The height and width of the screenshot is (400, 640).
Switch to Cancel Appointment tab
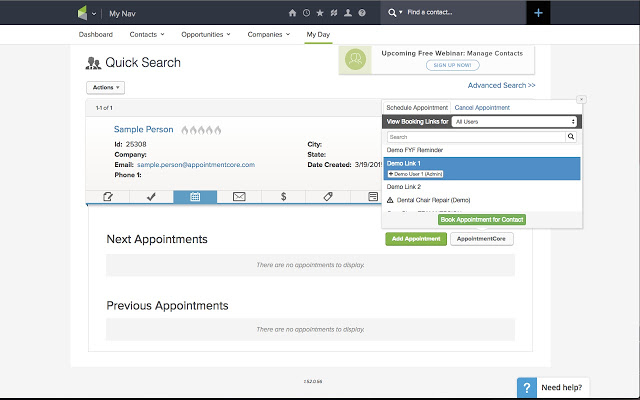click(482, 108)
